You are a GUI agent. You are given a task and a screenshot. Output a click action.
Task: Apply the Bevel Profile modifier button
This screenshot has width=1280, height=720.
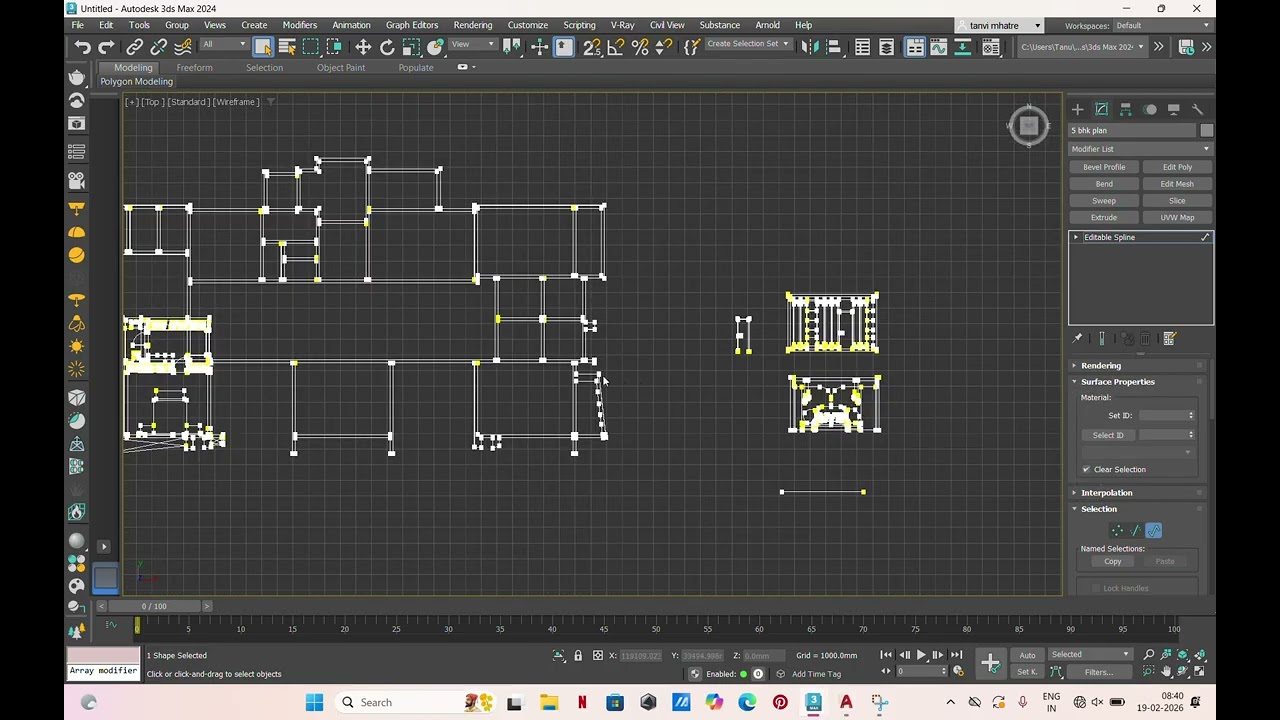point(1104,167)
